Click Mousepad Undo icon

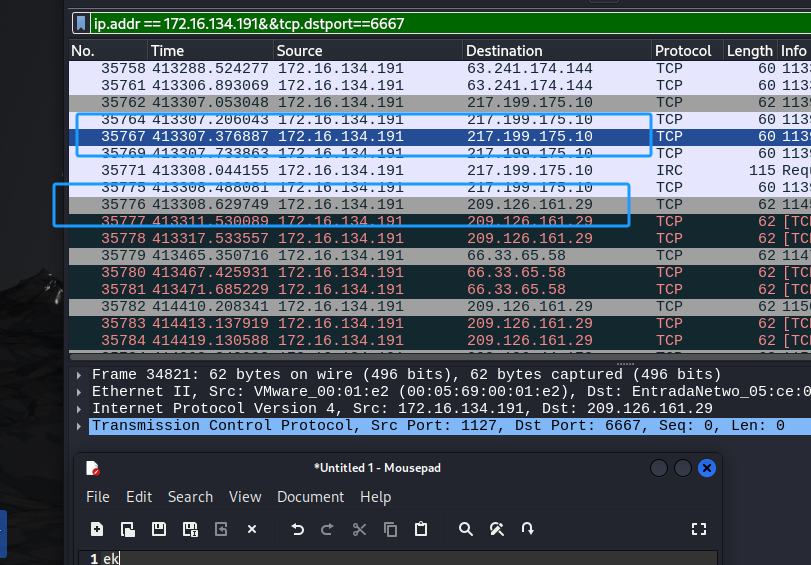pos(297,529)
